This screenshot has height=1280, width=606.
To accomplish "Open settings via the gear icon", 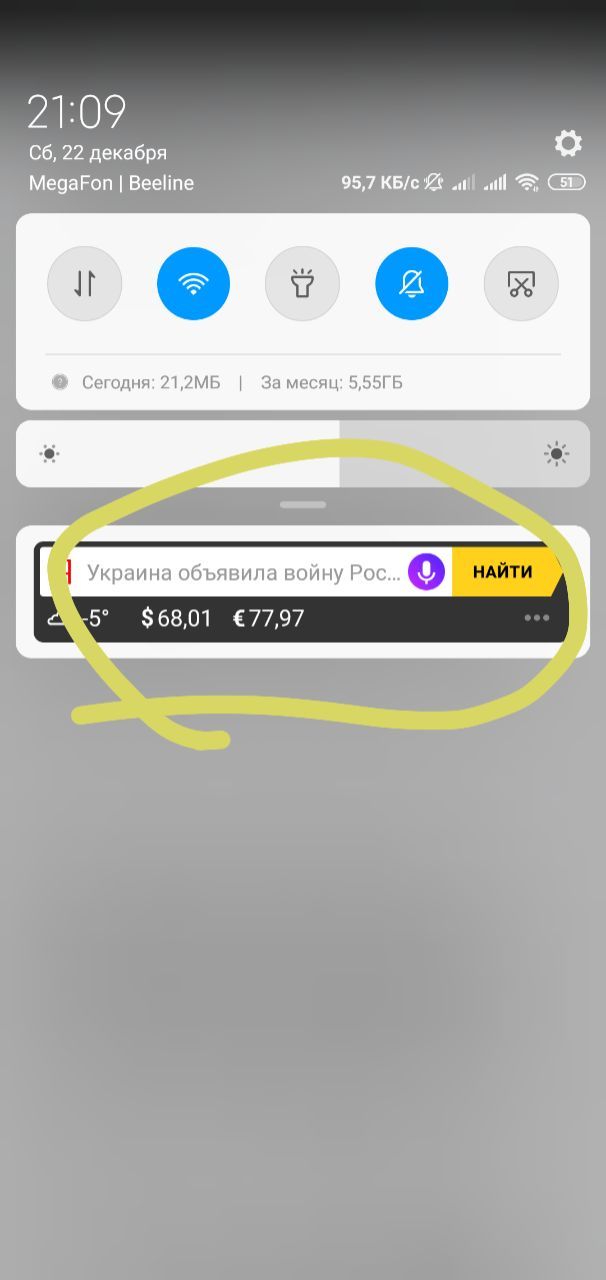I will (568, 143).
